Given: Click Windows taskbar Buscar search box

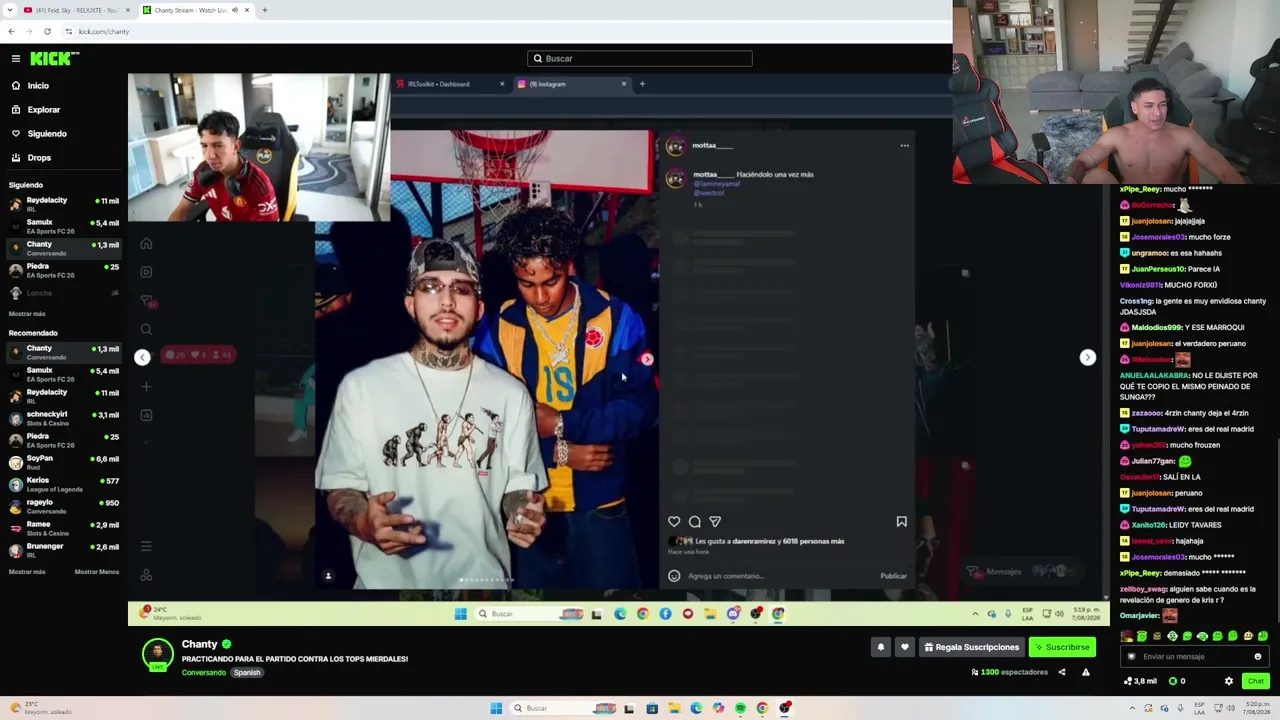Looking at the screenshot, I should click(562, 709).
